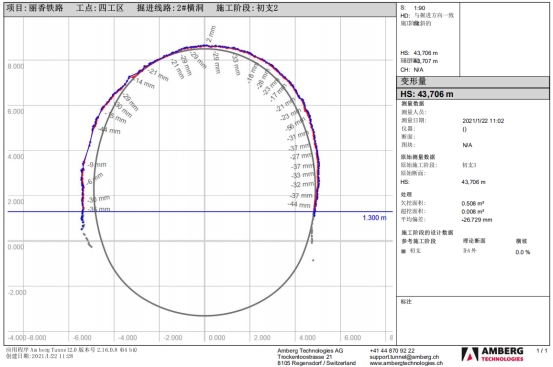This screenshot has height=367, width=553.
Task: Click the 8.000 vertical axis tick label
Action: click(16, 66)
